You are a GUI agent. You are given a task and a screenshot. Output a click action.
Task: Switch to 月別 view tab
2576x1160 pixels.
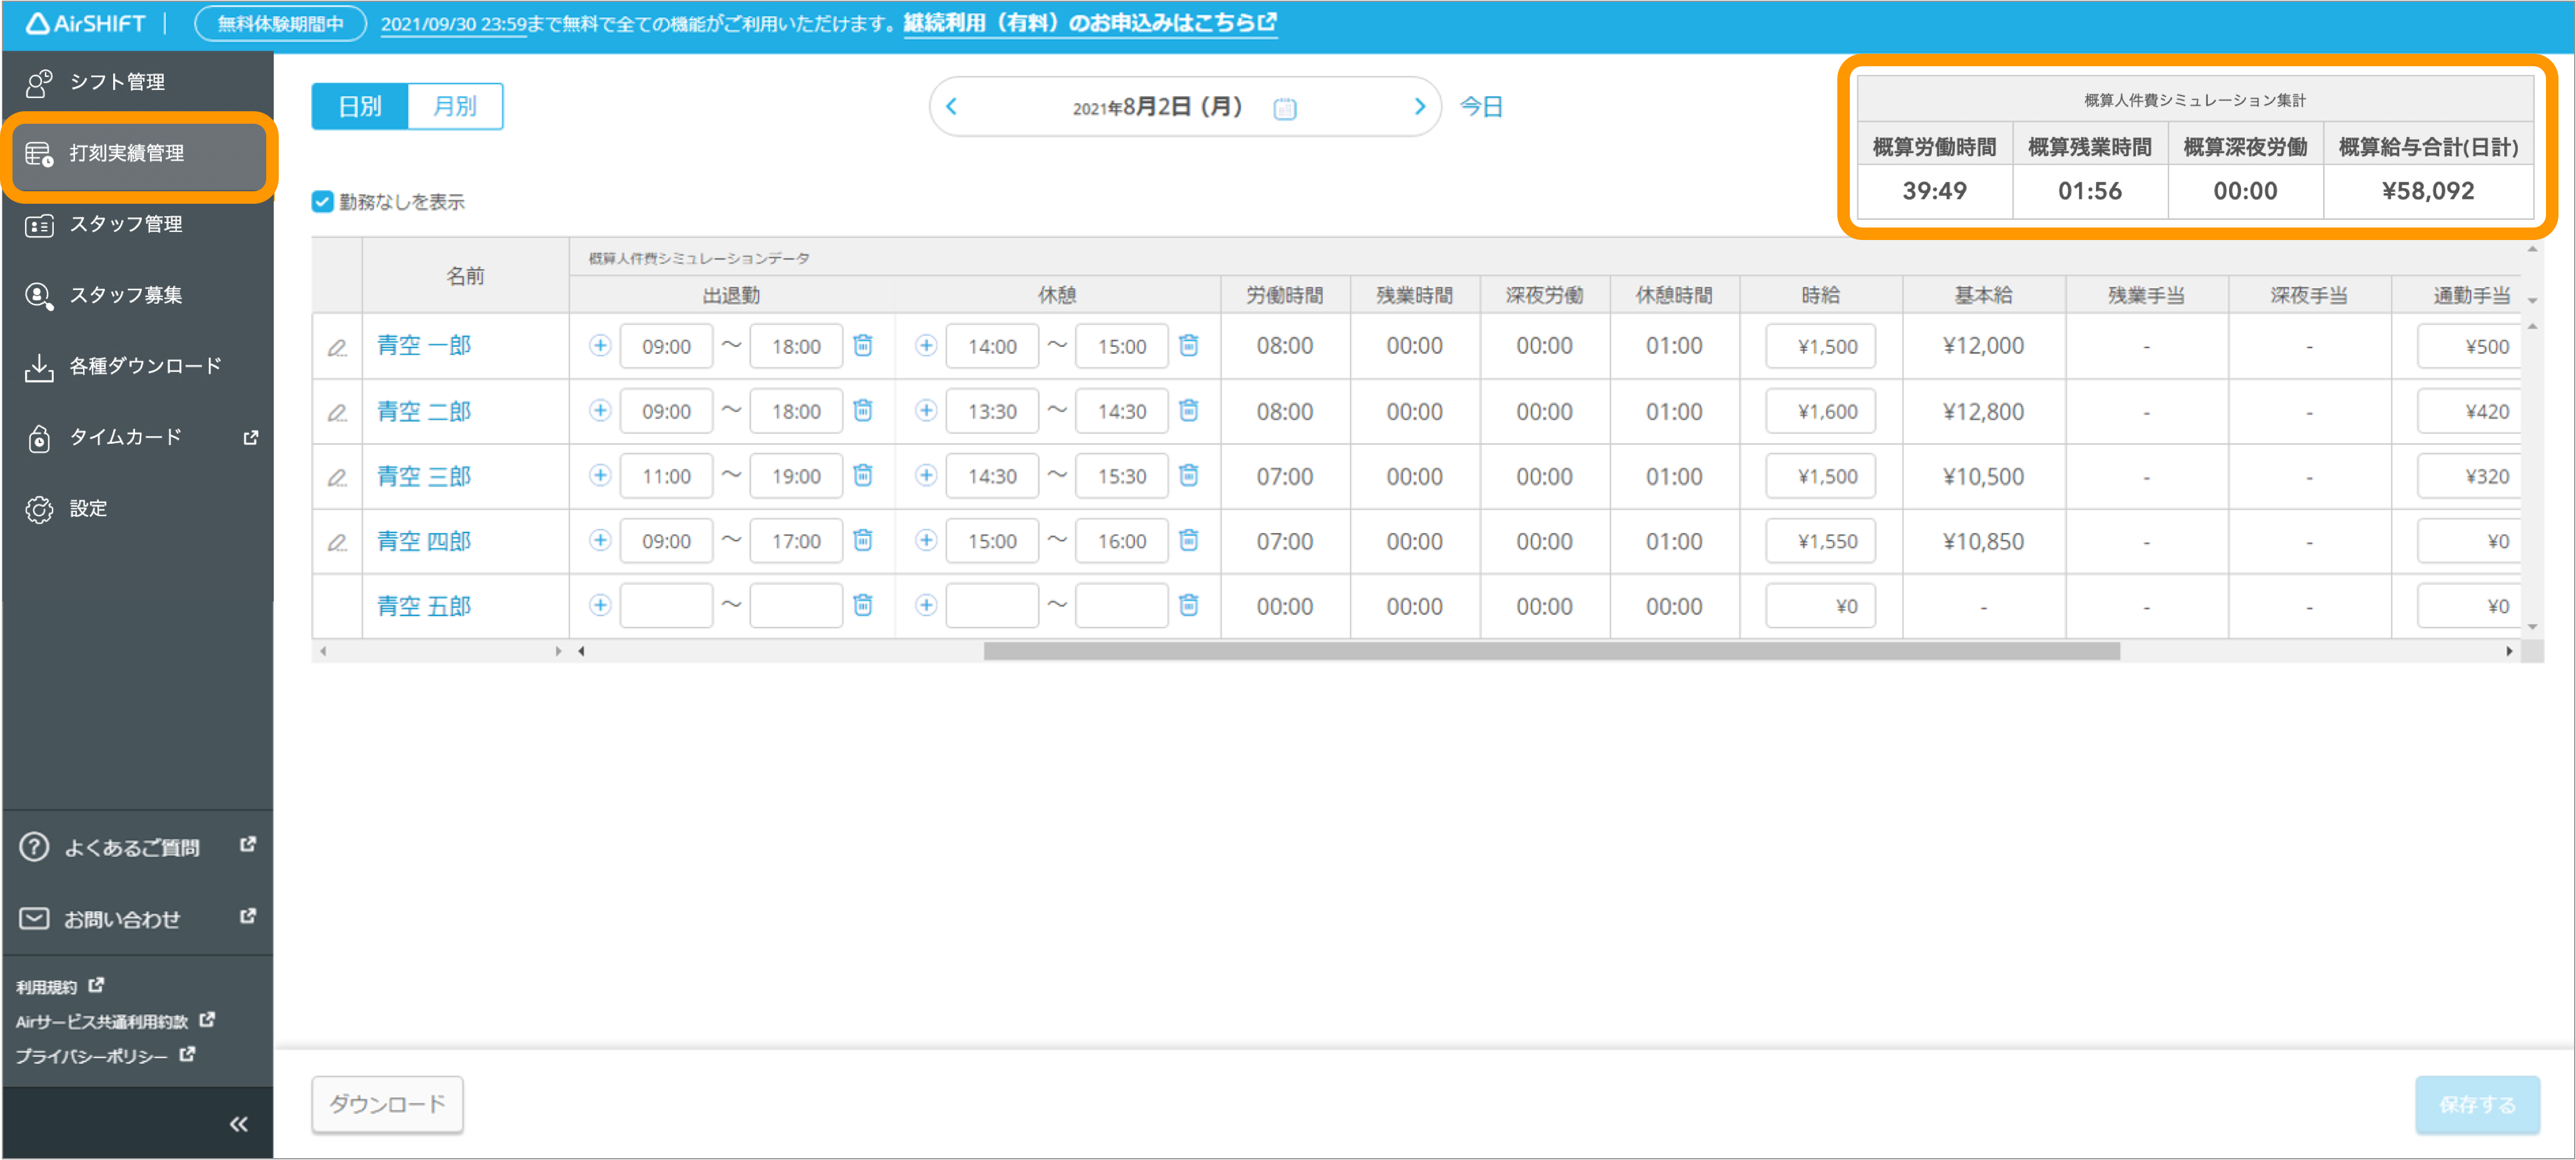[455, 106]
